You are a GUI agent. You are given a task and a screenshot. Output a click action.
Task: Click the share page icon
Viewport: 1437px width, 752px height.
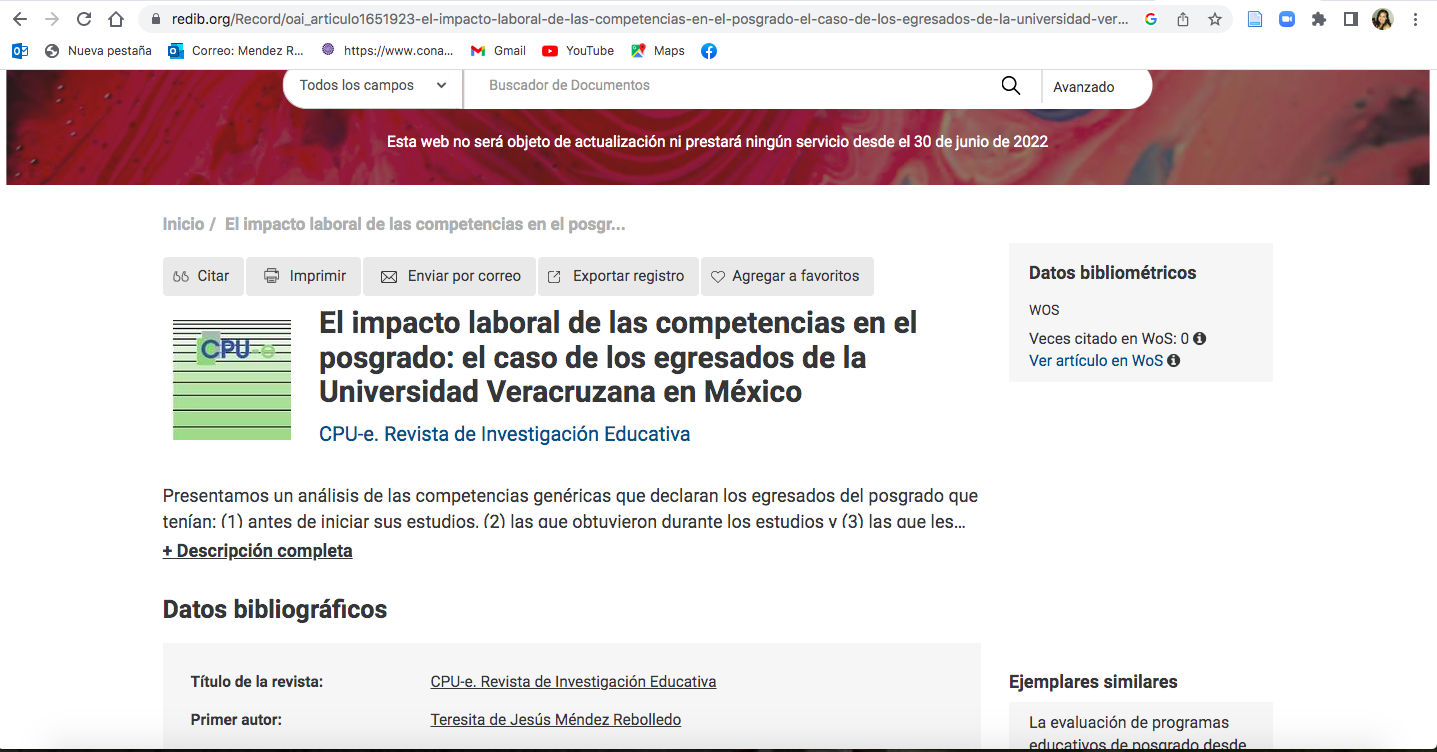pyautogui.click(x=1183, y=19)
